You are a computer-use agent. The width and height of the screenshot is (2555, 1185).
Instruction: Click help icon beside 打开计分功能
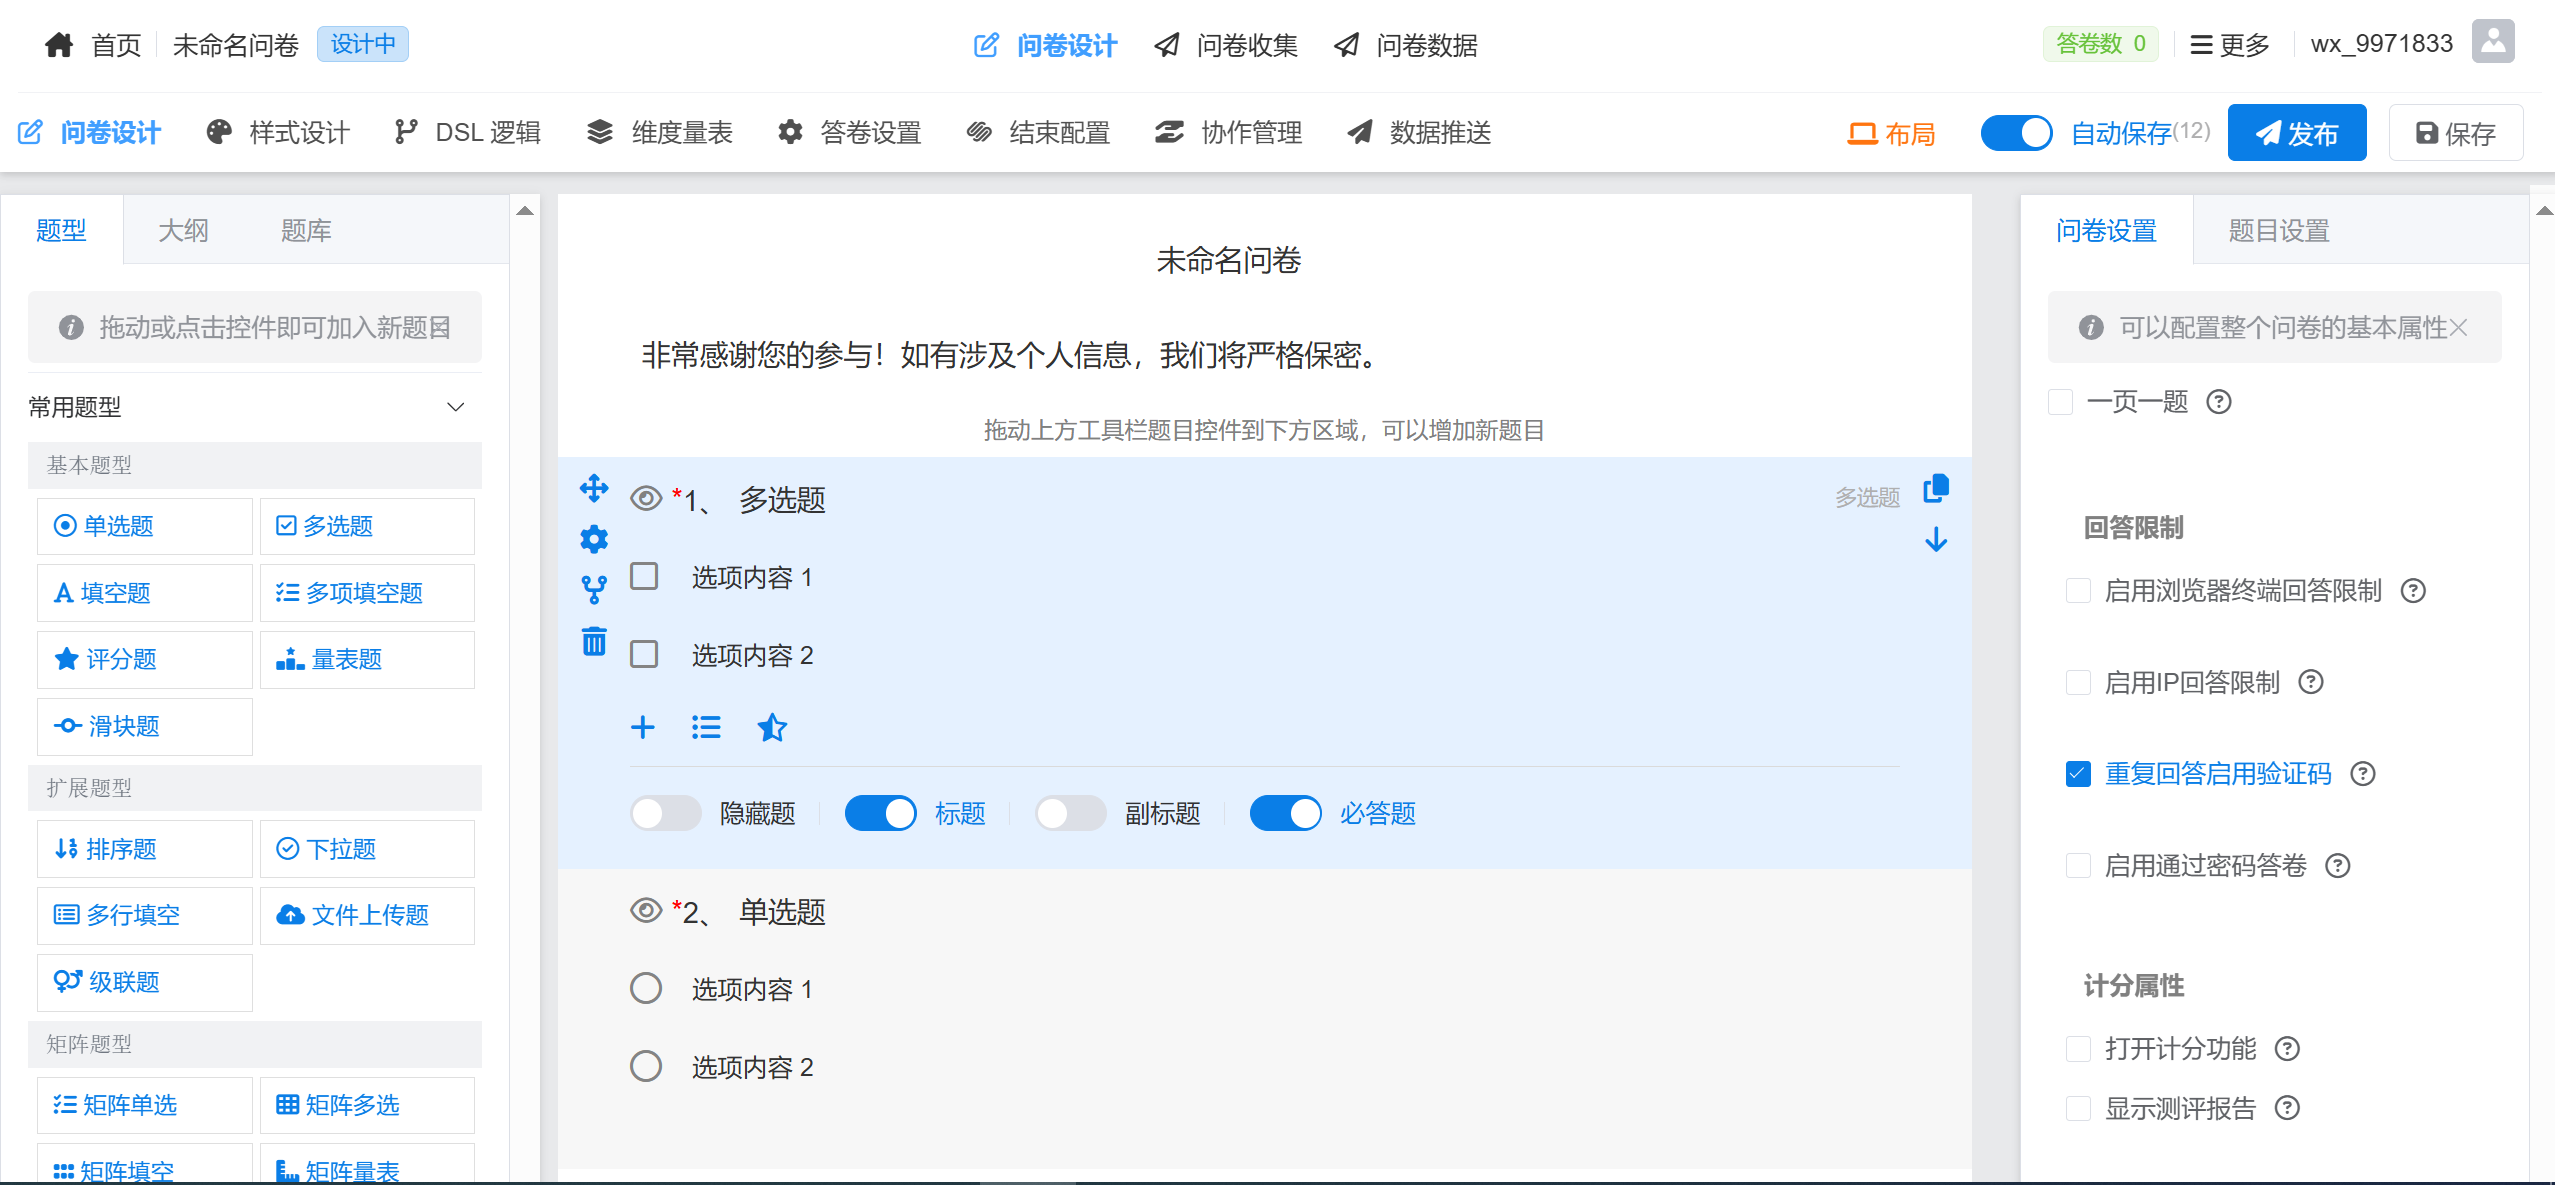[2287, 1048]
